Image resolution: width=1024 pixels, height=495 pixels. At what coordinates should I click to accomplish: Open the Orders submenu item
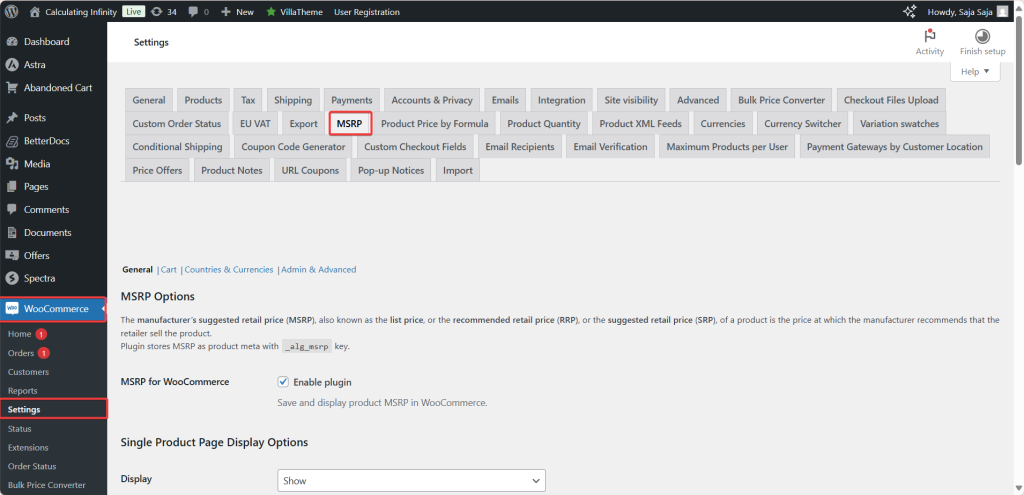(x=21, y=353)
